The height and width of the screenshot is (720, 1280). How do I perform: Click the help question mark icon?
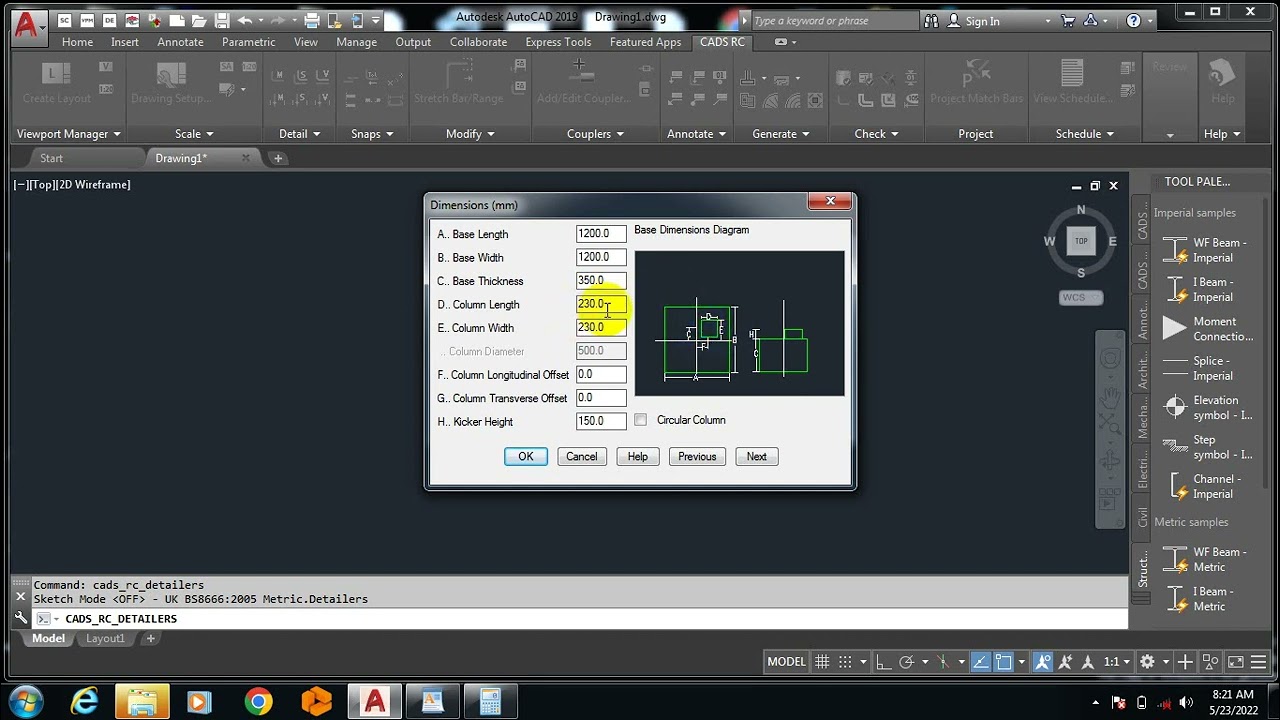[x=1133, y=20]
